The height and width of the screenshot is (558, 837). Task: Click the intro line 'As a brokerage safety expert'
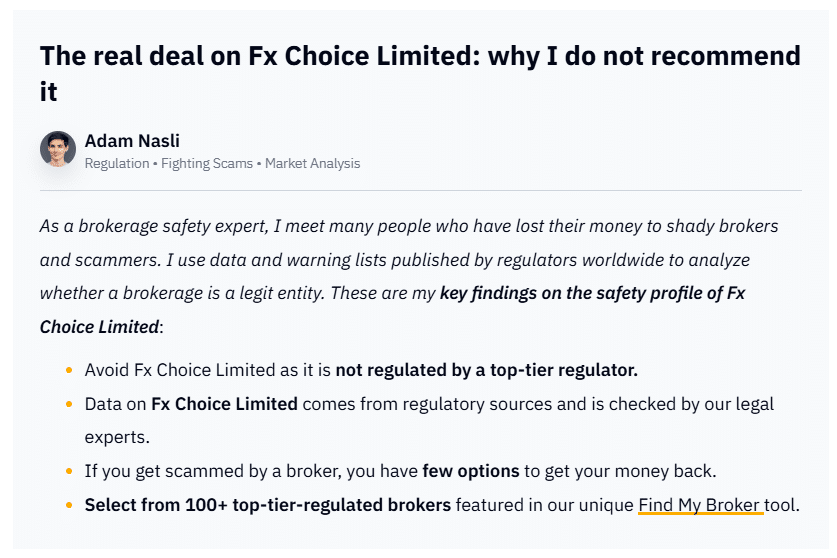(154, 226)
